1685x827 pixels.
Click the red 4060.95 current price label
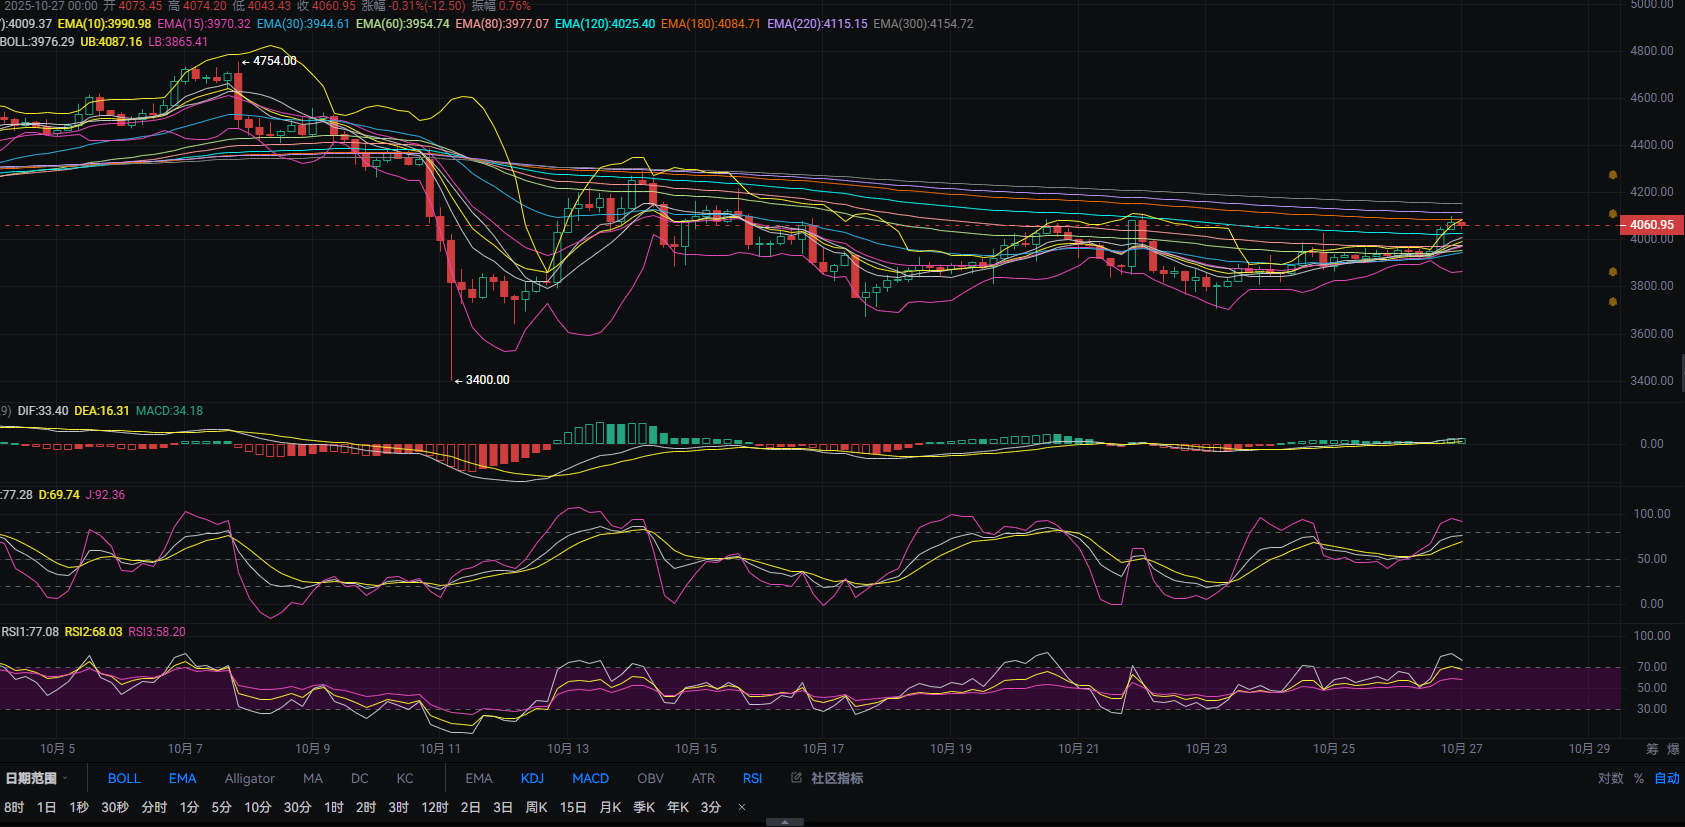pyautogui.click(x=1651, y=225)
